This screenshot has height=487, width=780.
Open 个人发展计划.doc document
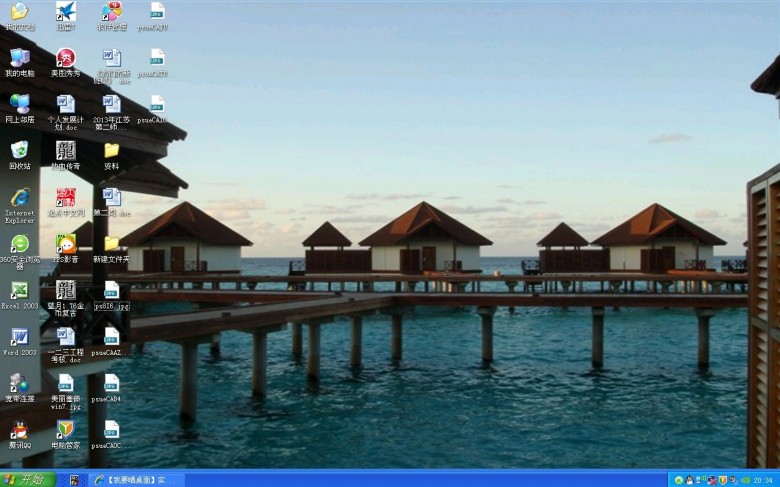(65, 104)
